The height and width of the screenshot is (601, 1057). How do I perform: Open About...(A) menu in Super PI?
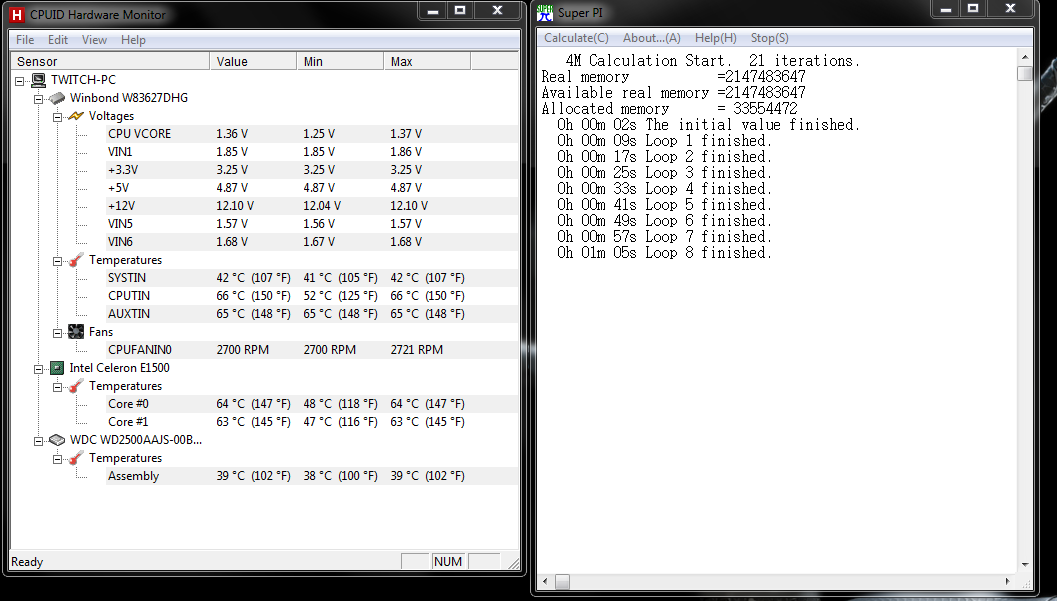(x=652, y=38)
